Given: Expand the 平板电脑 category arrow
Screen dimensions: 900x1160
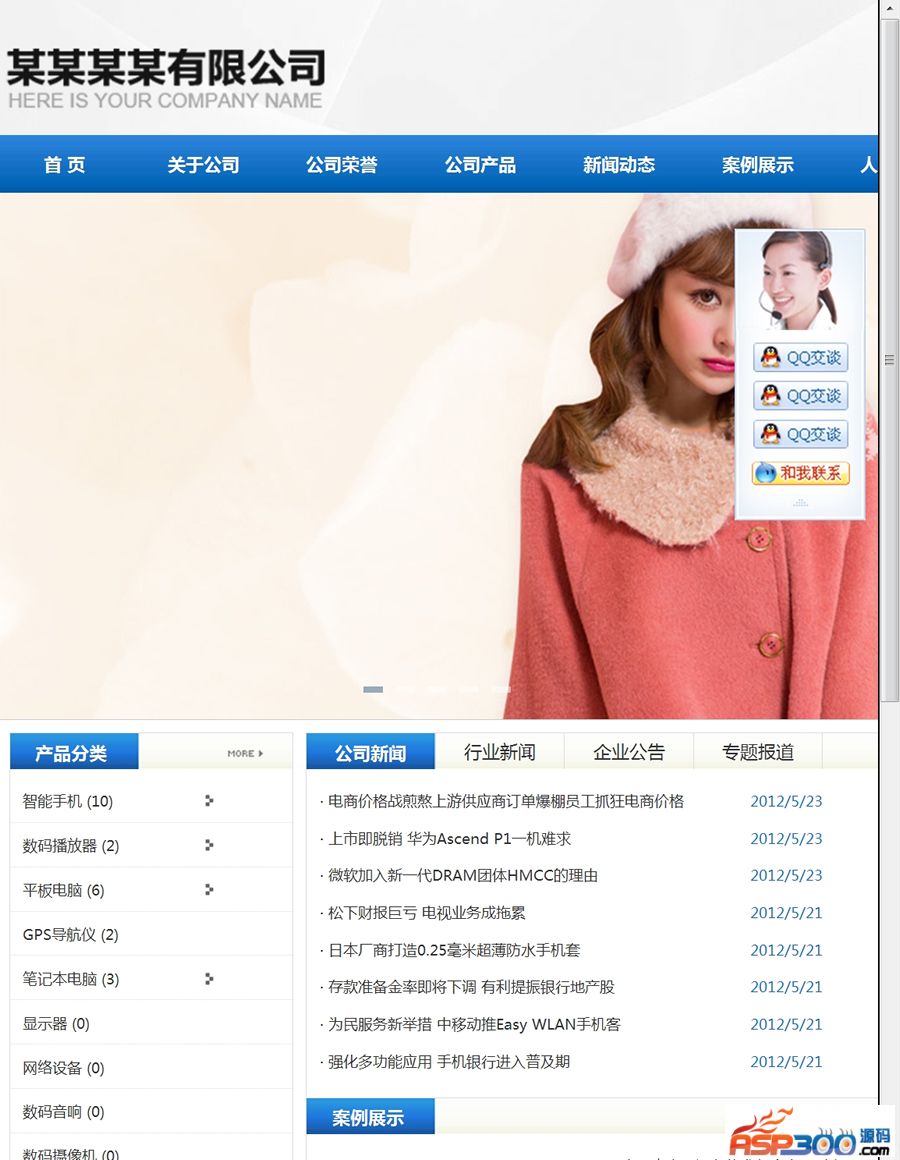Looking at the screenshot, I should (208, 889).
